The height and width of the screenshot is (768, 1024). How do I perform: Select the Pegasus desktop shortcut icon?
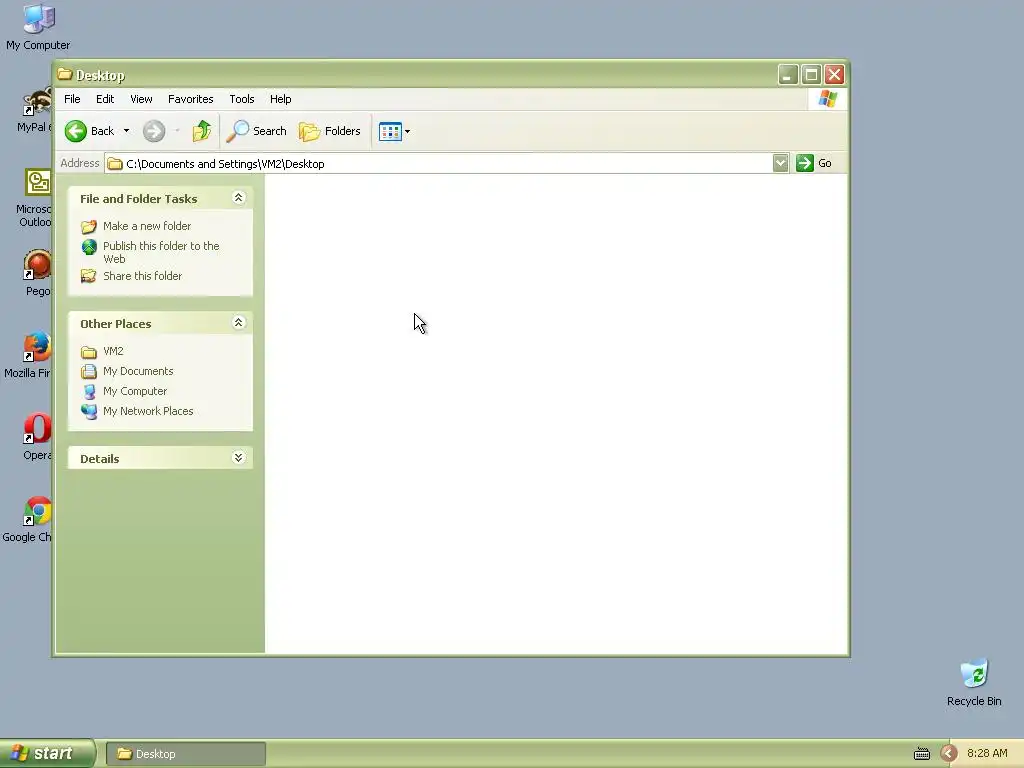pyautogui.click(x=37, y=273)
